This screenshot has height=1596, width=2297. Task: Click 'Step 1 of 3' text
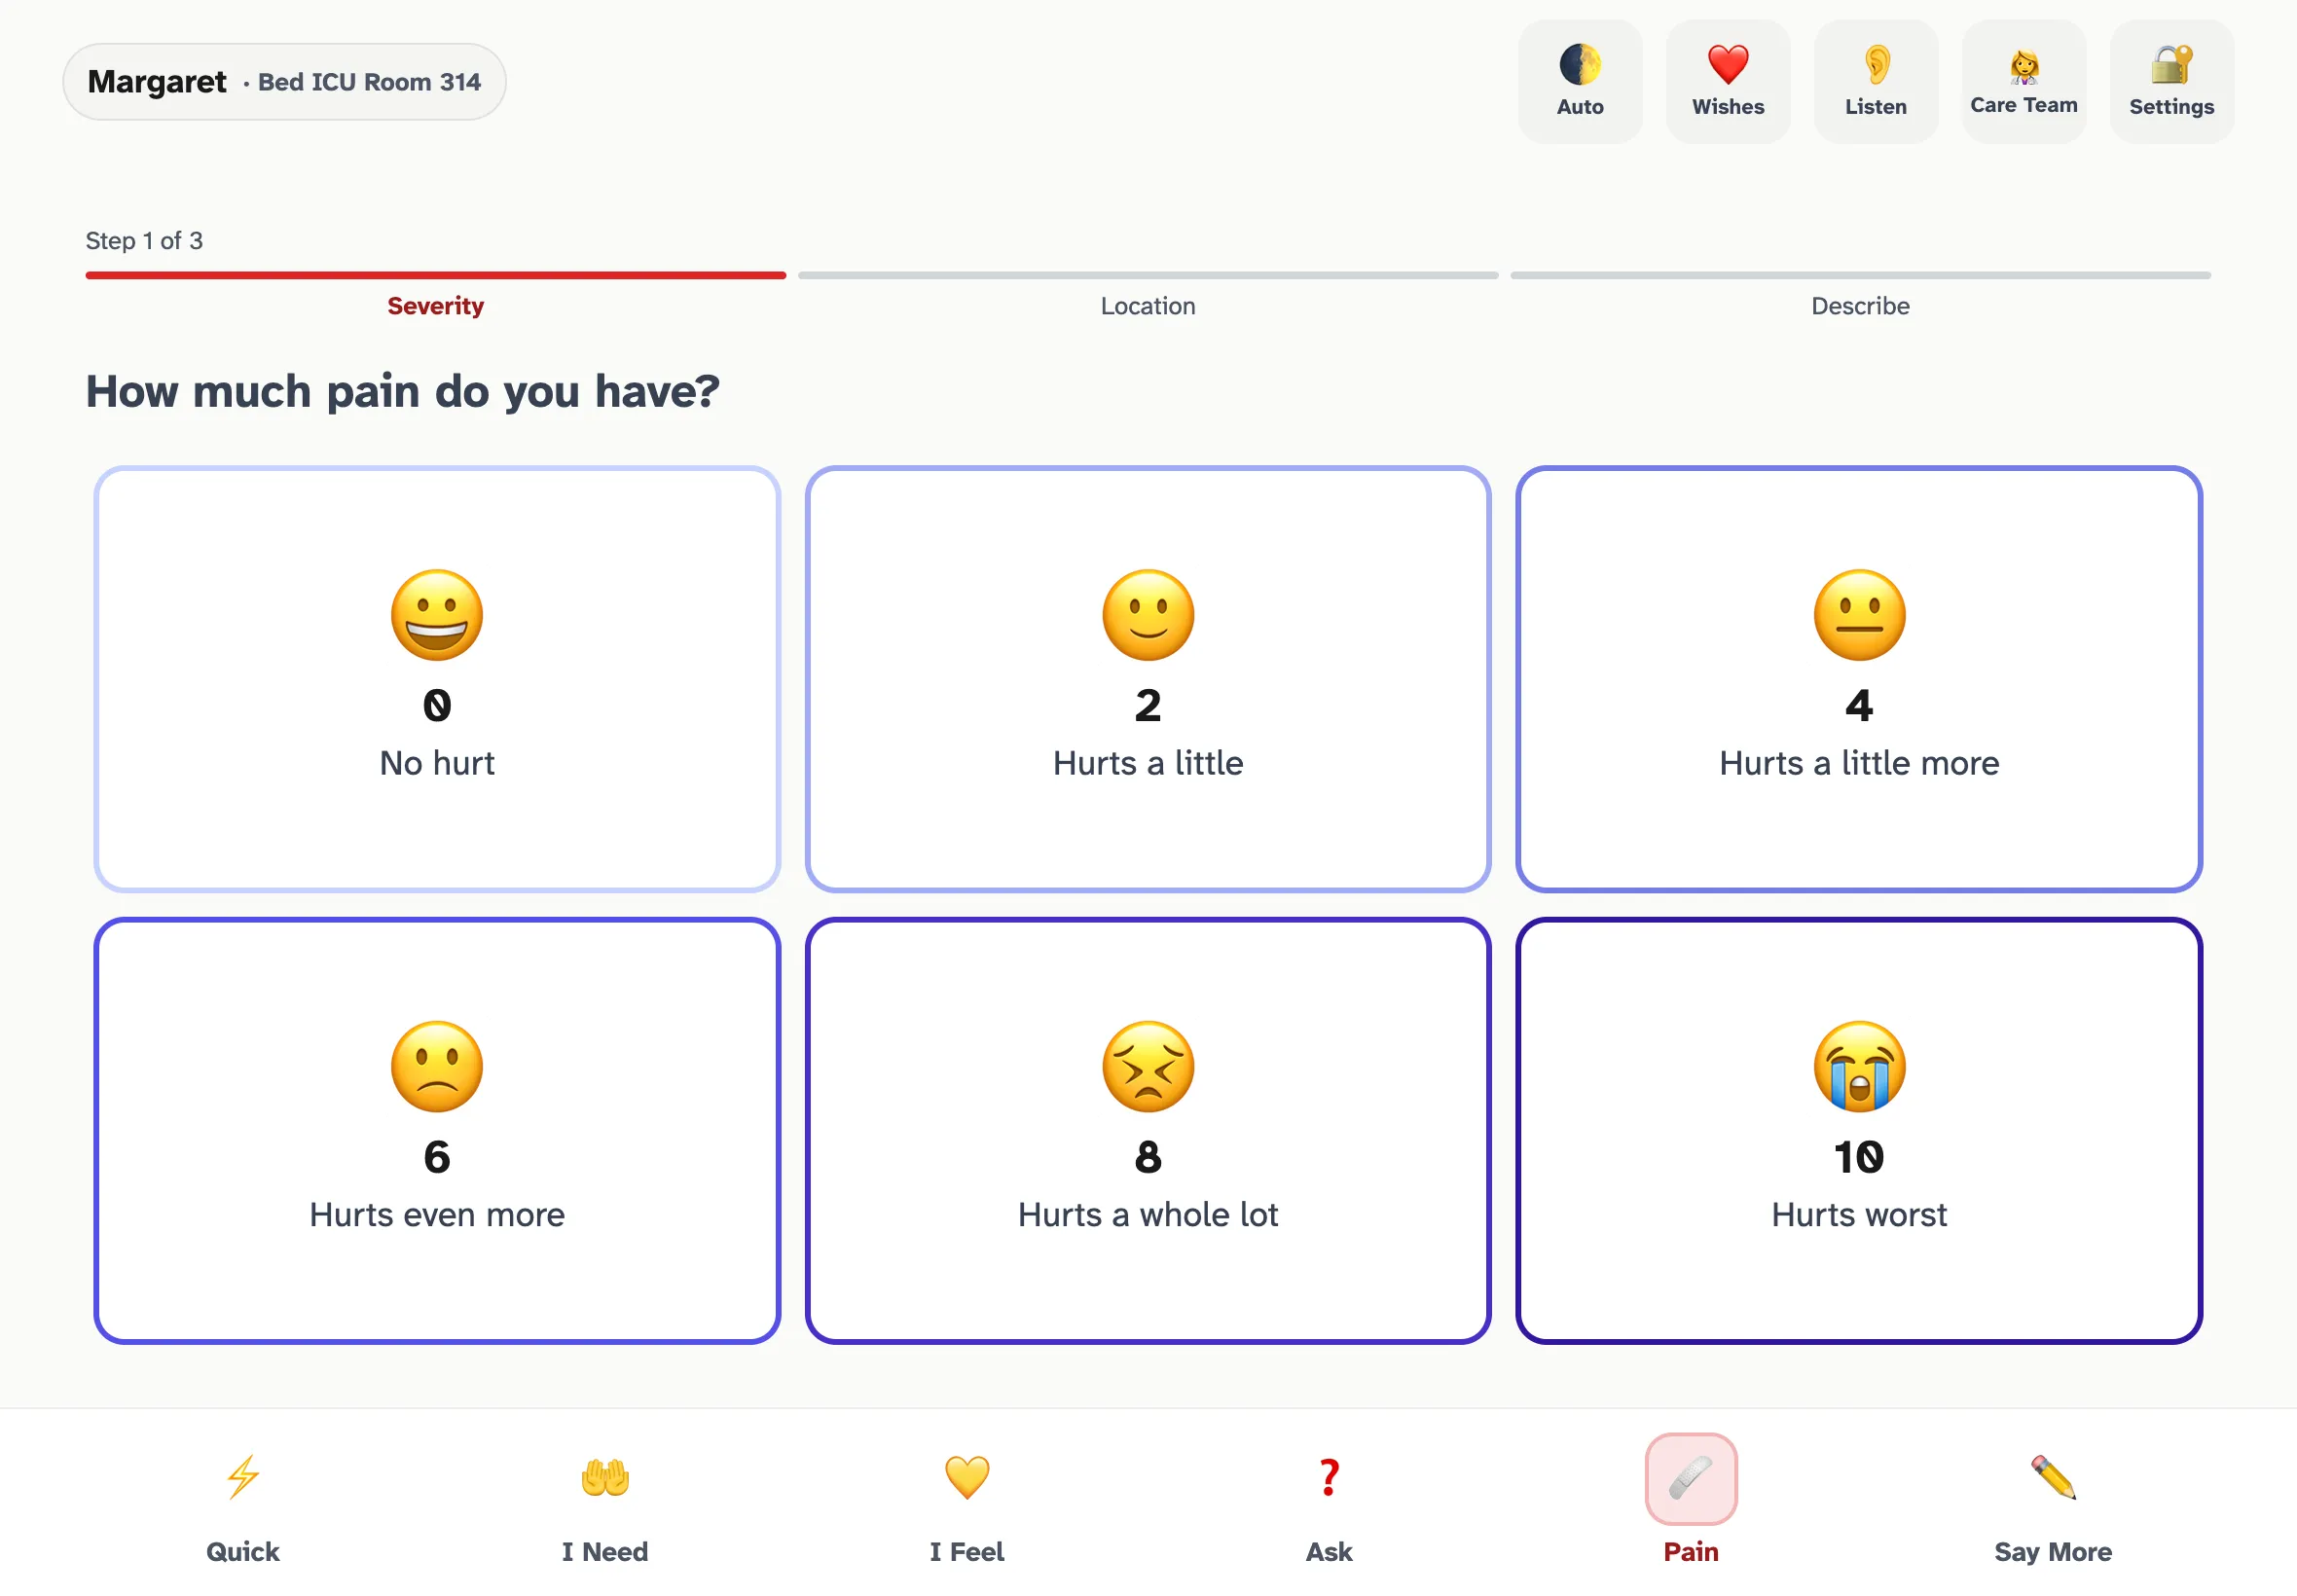click(x=144, y=241)
